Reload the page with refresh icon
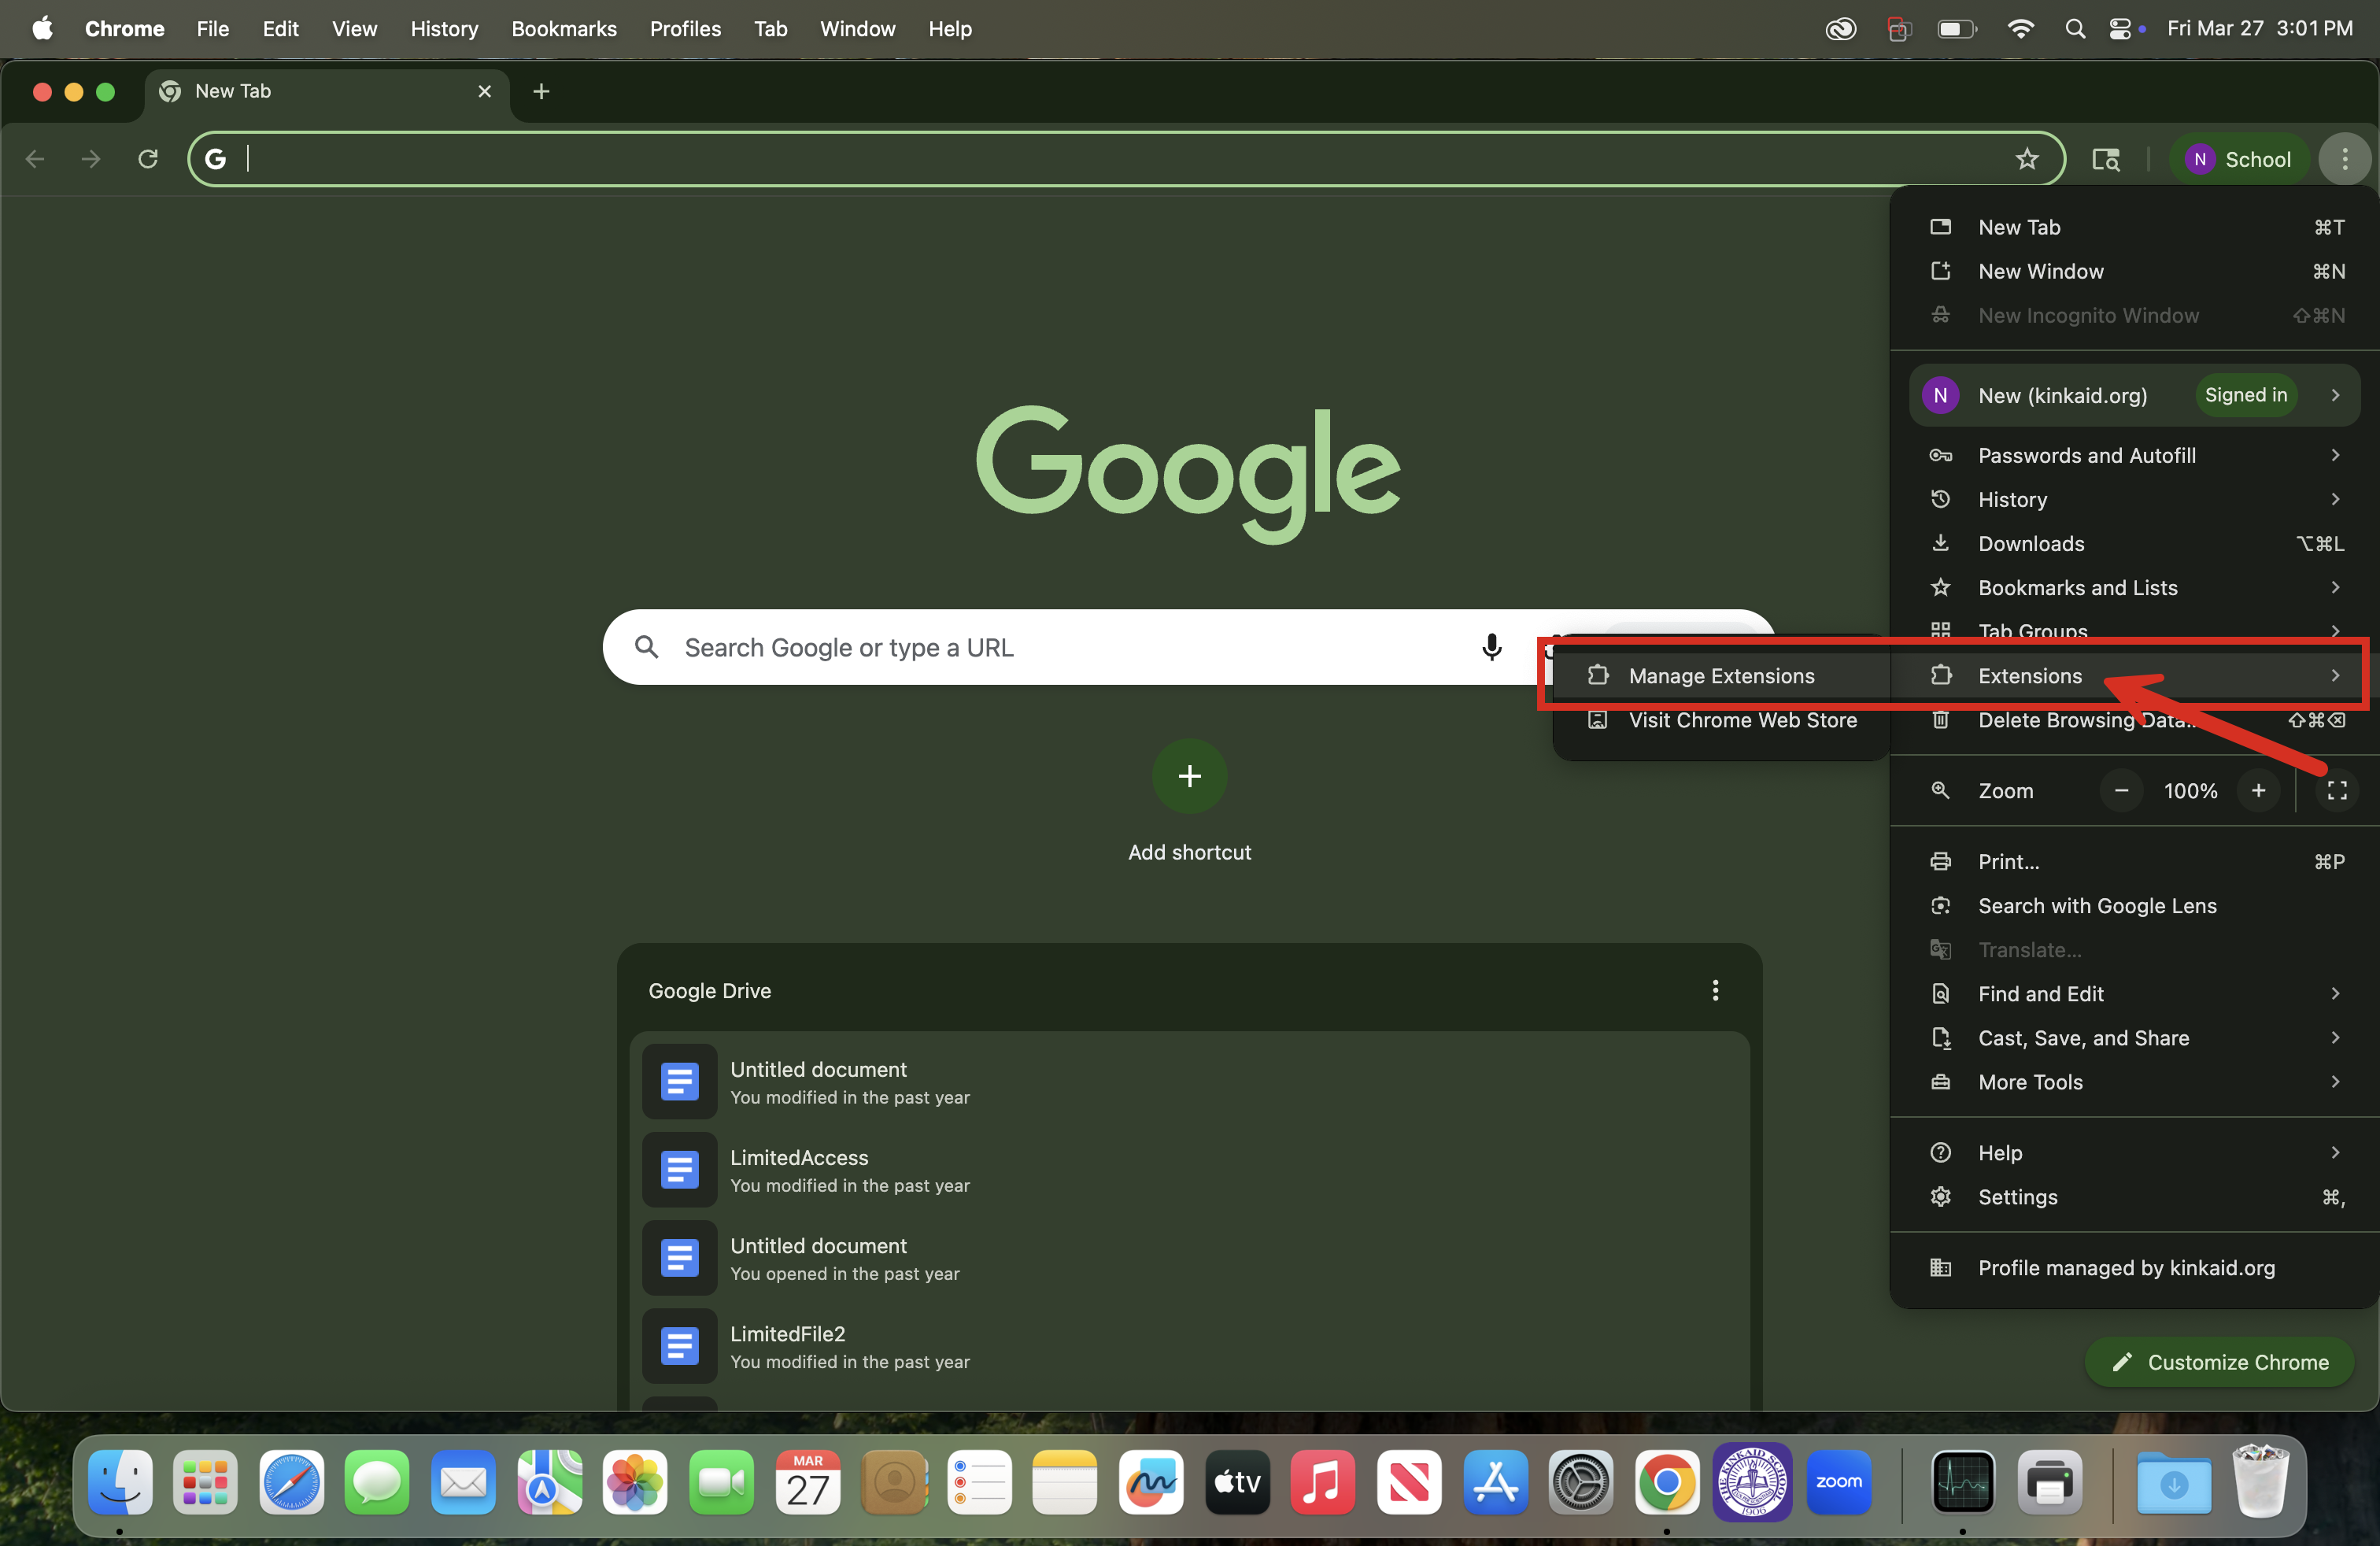This screenshot has width=2380, height=1546. point(148,159)
